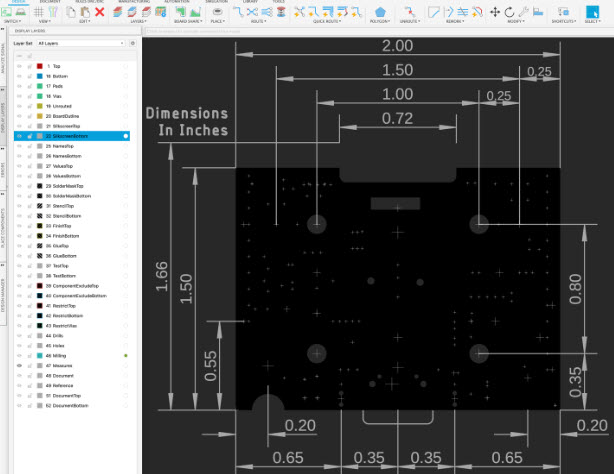This screenshot has width=614, height=474.
Task: Click the red via placement icon
Action: tap(281, 12)
